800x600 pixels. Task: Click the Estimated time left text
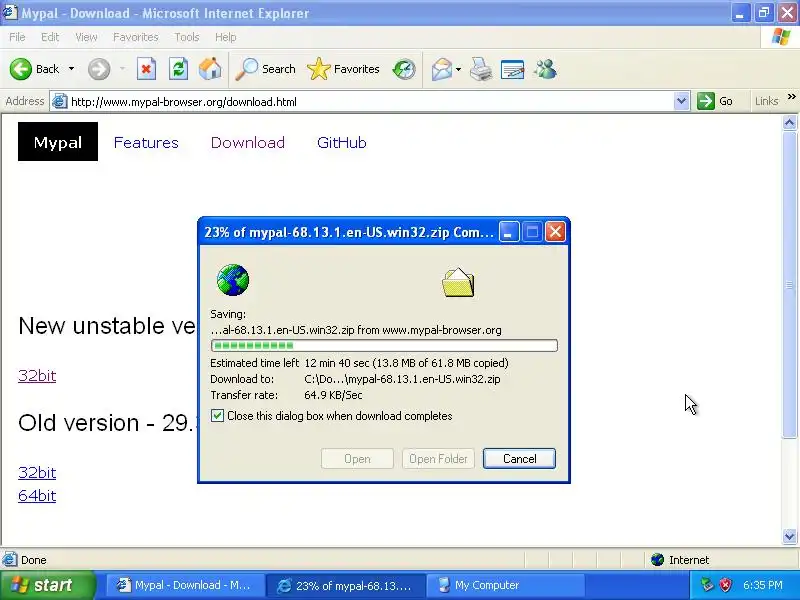(255, 363)
